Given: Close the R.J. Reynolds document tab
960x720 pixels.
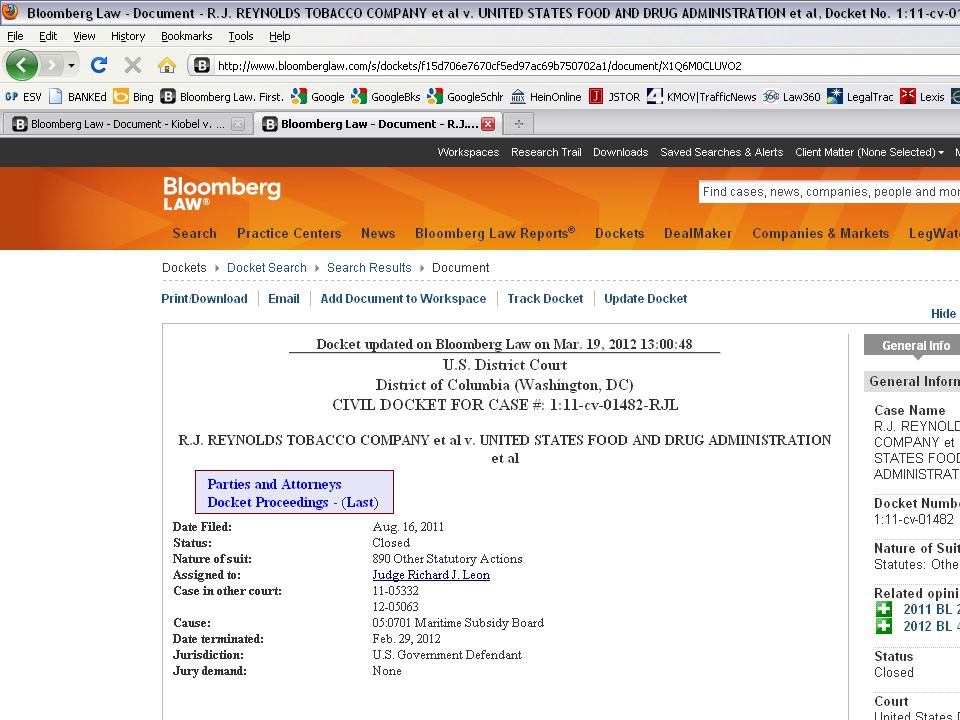Looking at the screenshot, I should point(488,124).
